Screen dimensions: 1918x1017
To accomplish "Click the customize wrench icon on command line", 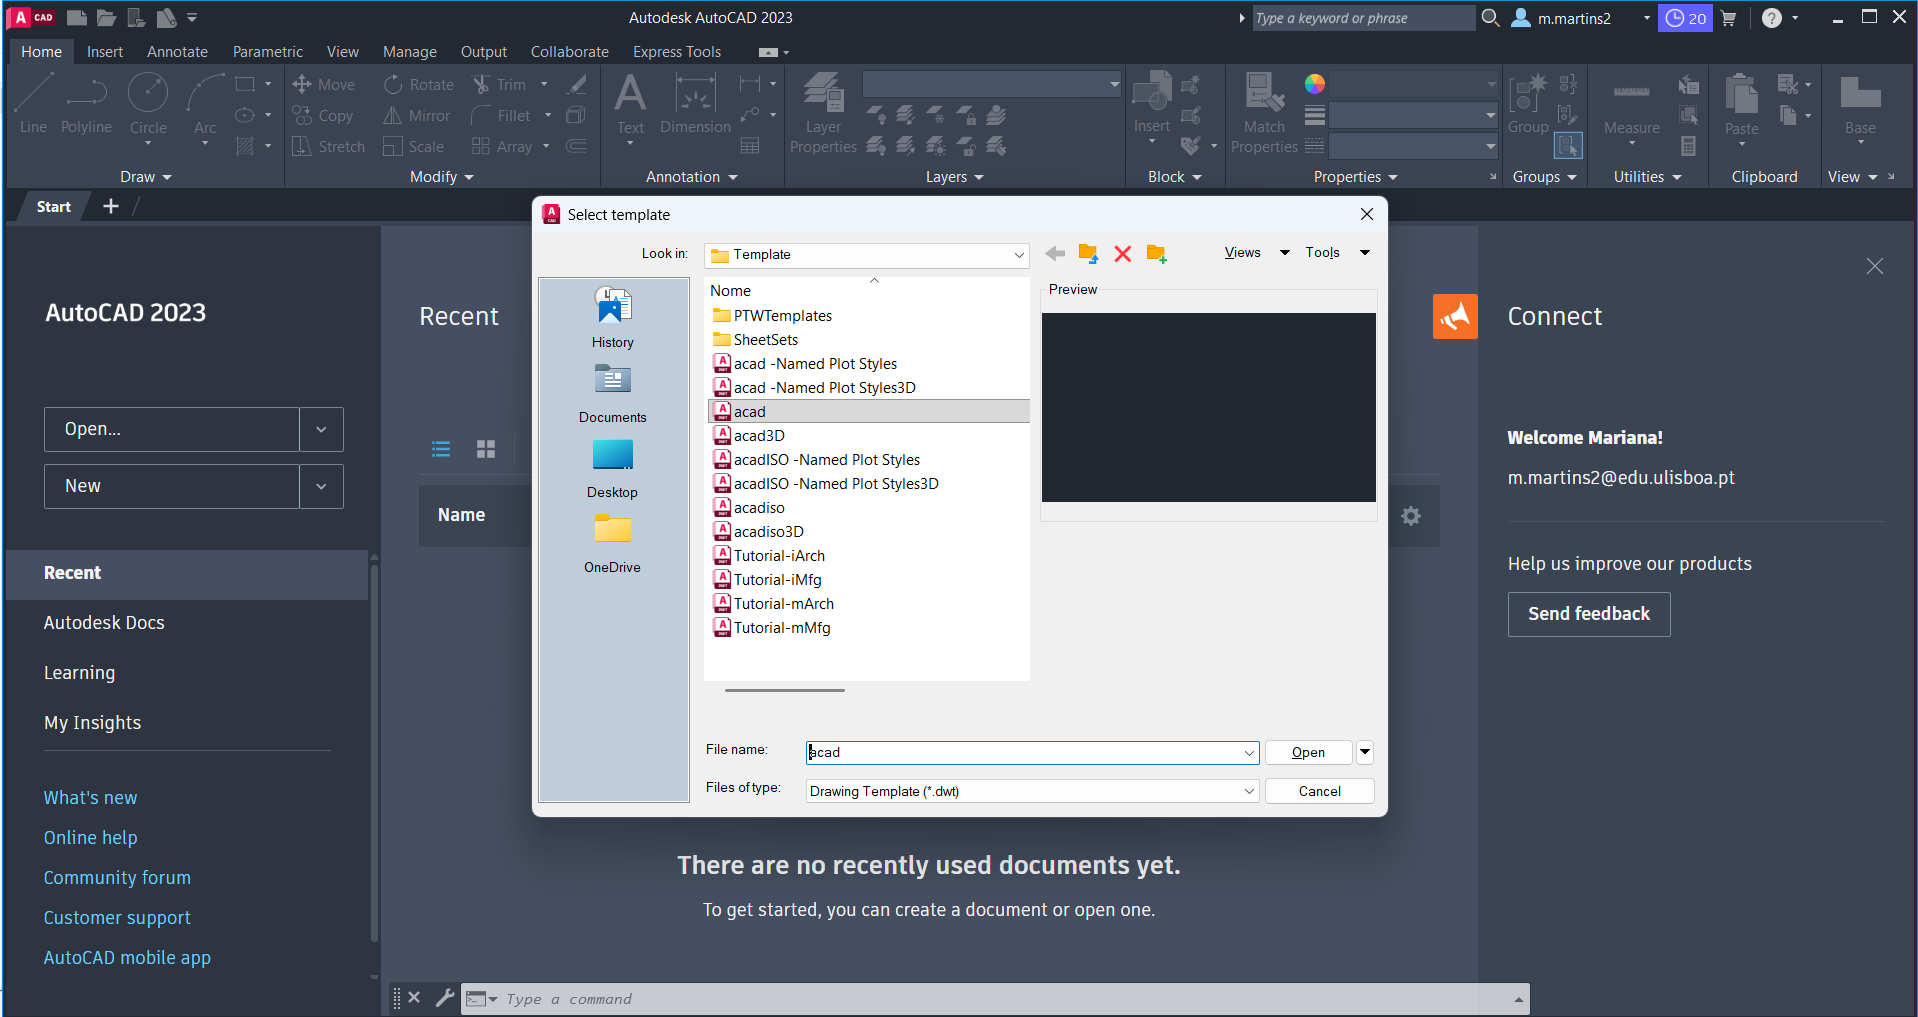I will (445, 998).
